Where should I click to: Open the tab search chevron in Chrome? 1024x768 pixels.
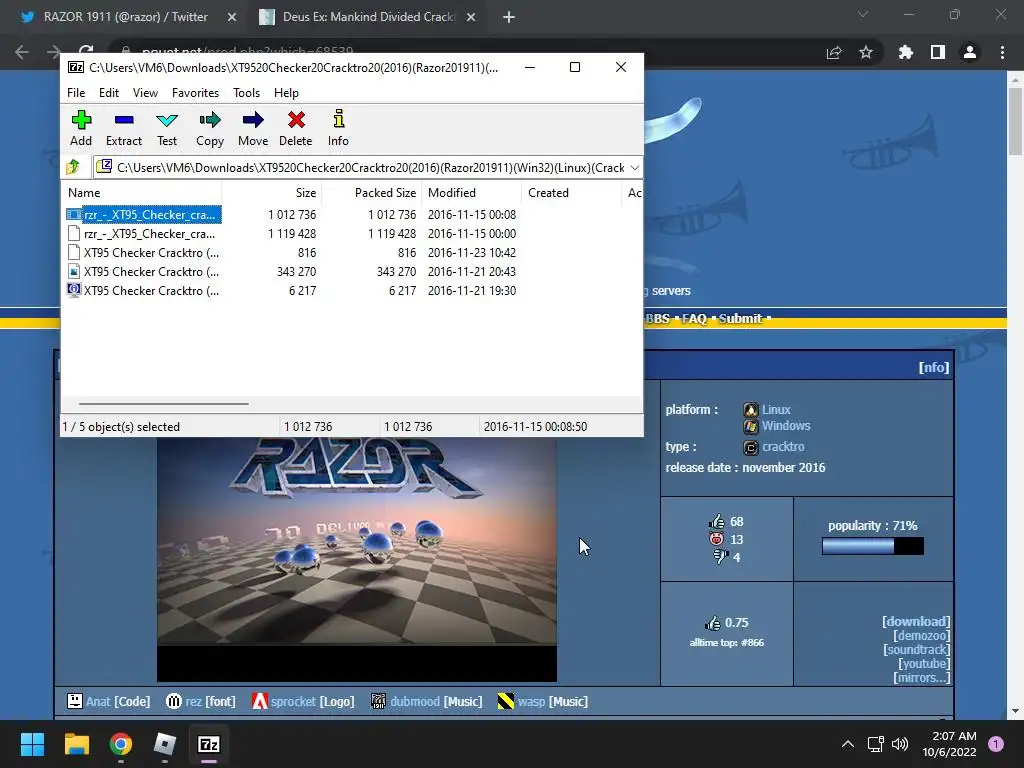863,14
